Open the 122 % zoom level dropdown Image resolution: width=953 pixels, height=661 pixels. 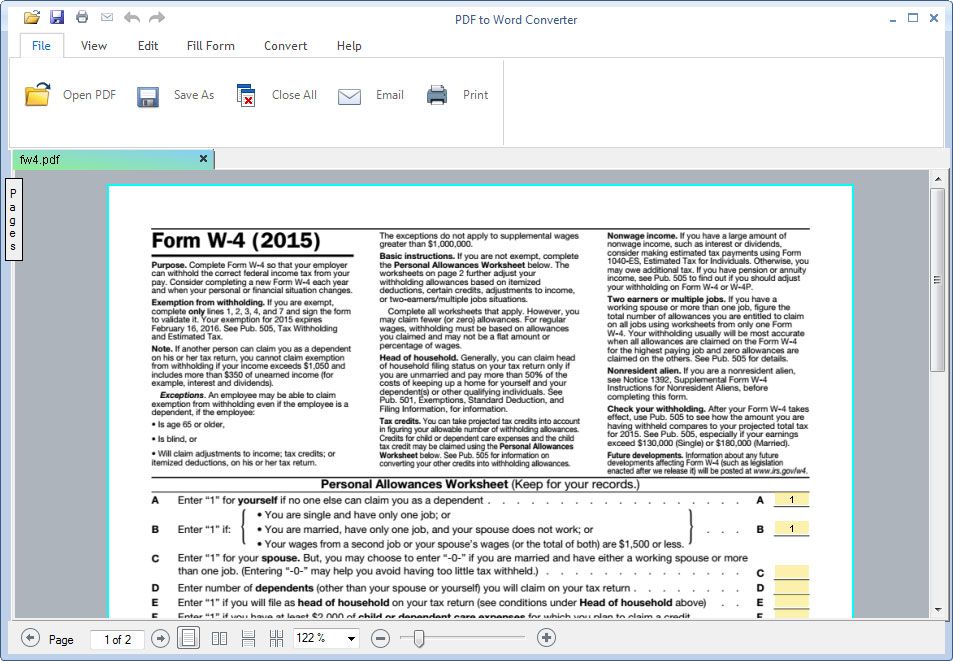(x=351, y=639)
